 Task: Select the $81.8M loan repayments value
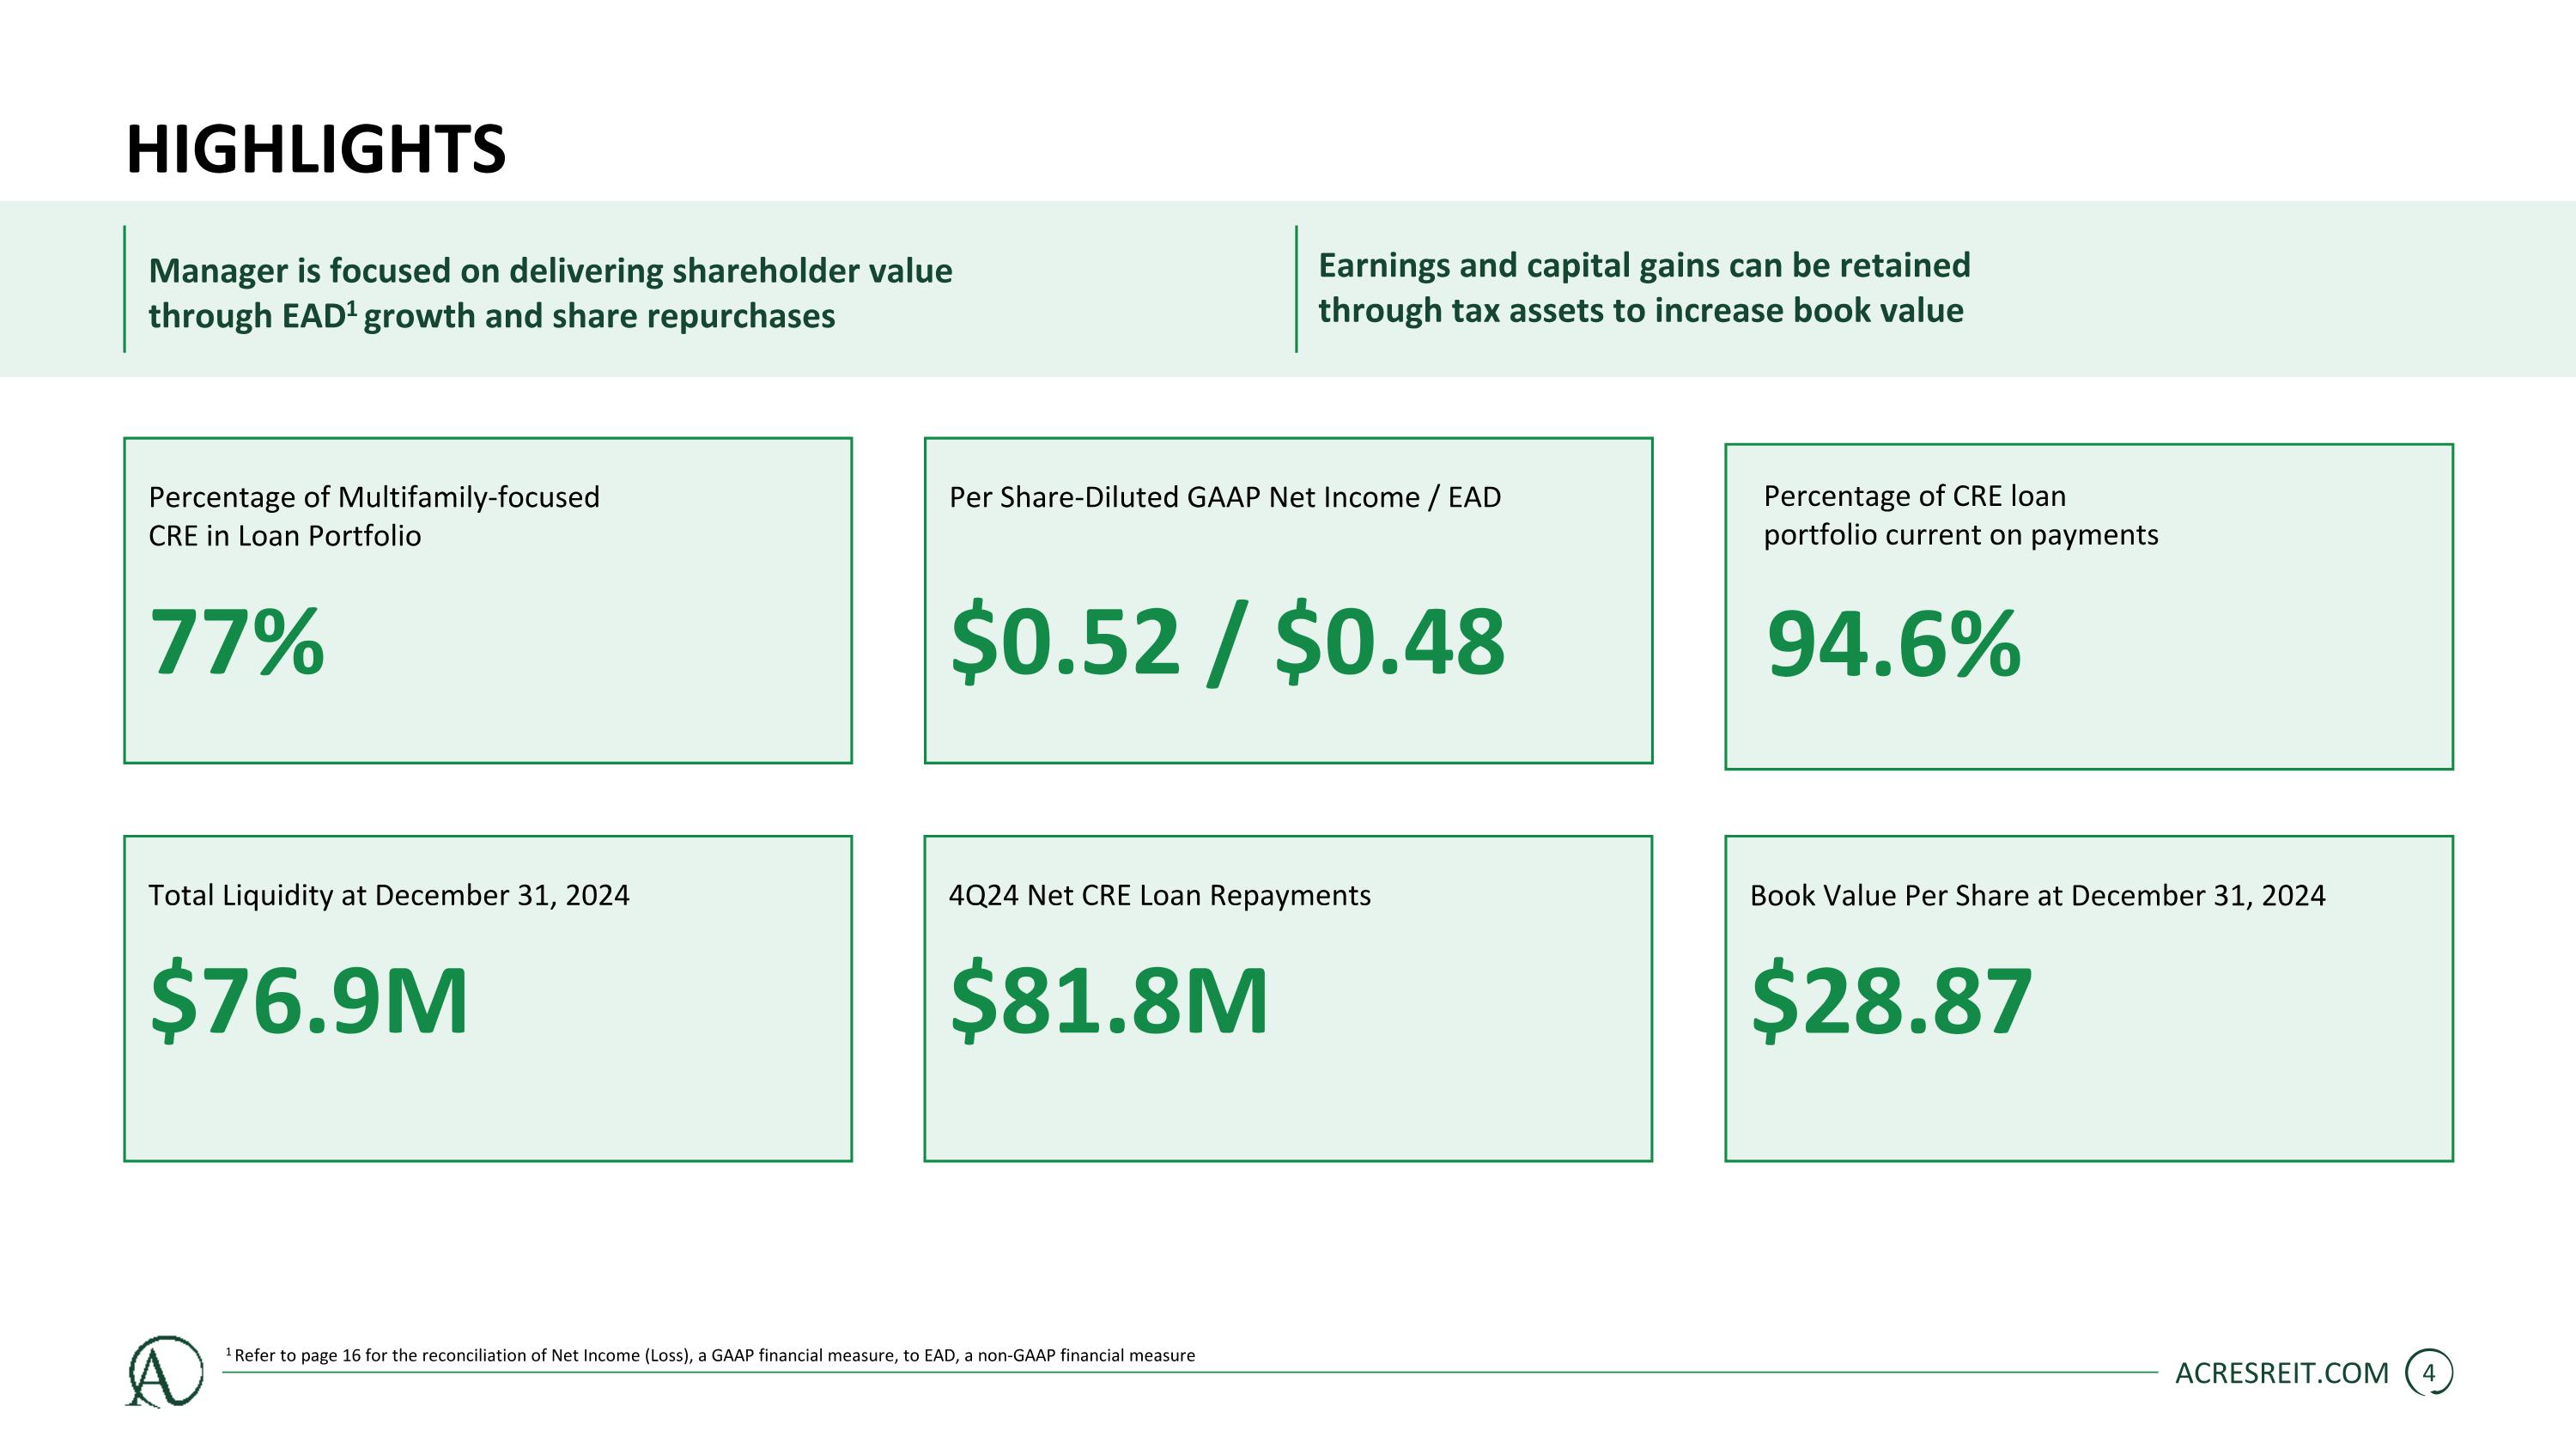click(1109, 1000)
